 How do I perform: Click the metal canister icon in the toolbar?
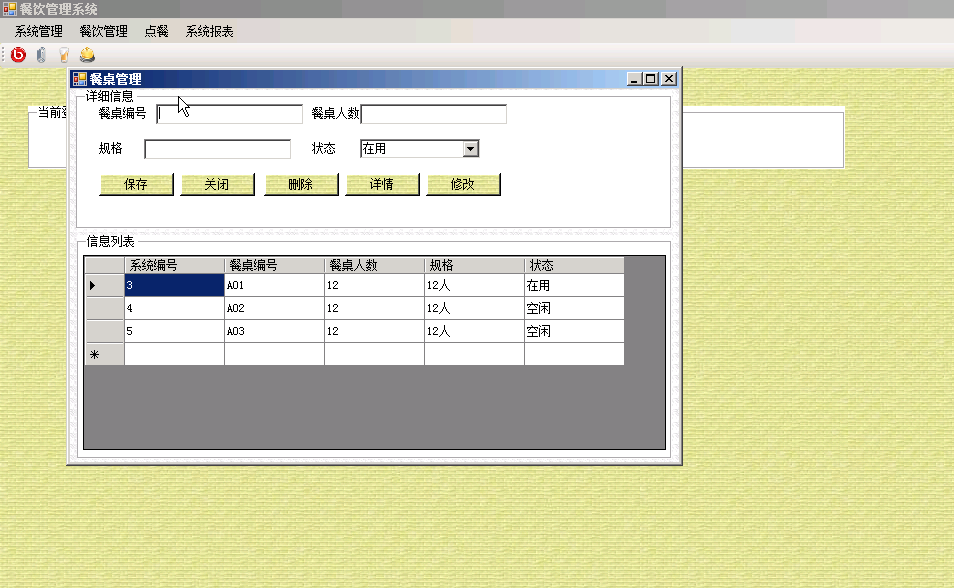(x=39, y=55)
